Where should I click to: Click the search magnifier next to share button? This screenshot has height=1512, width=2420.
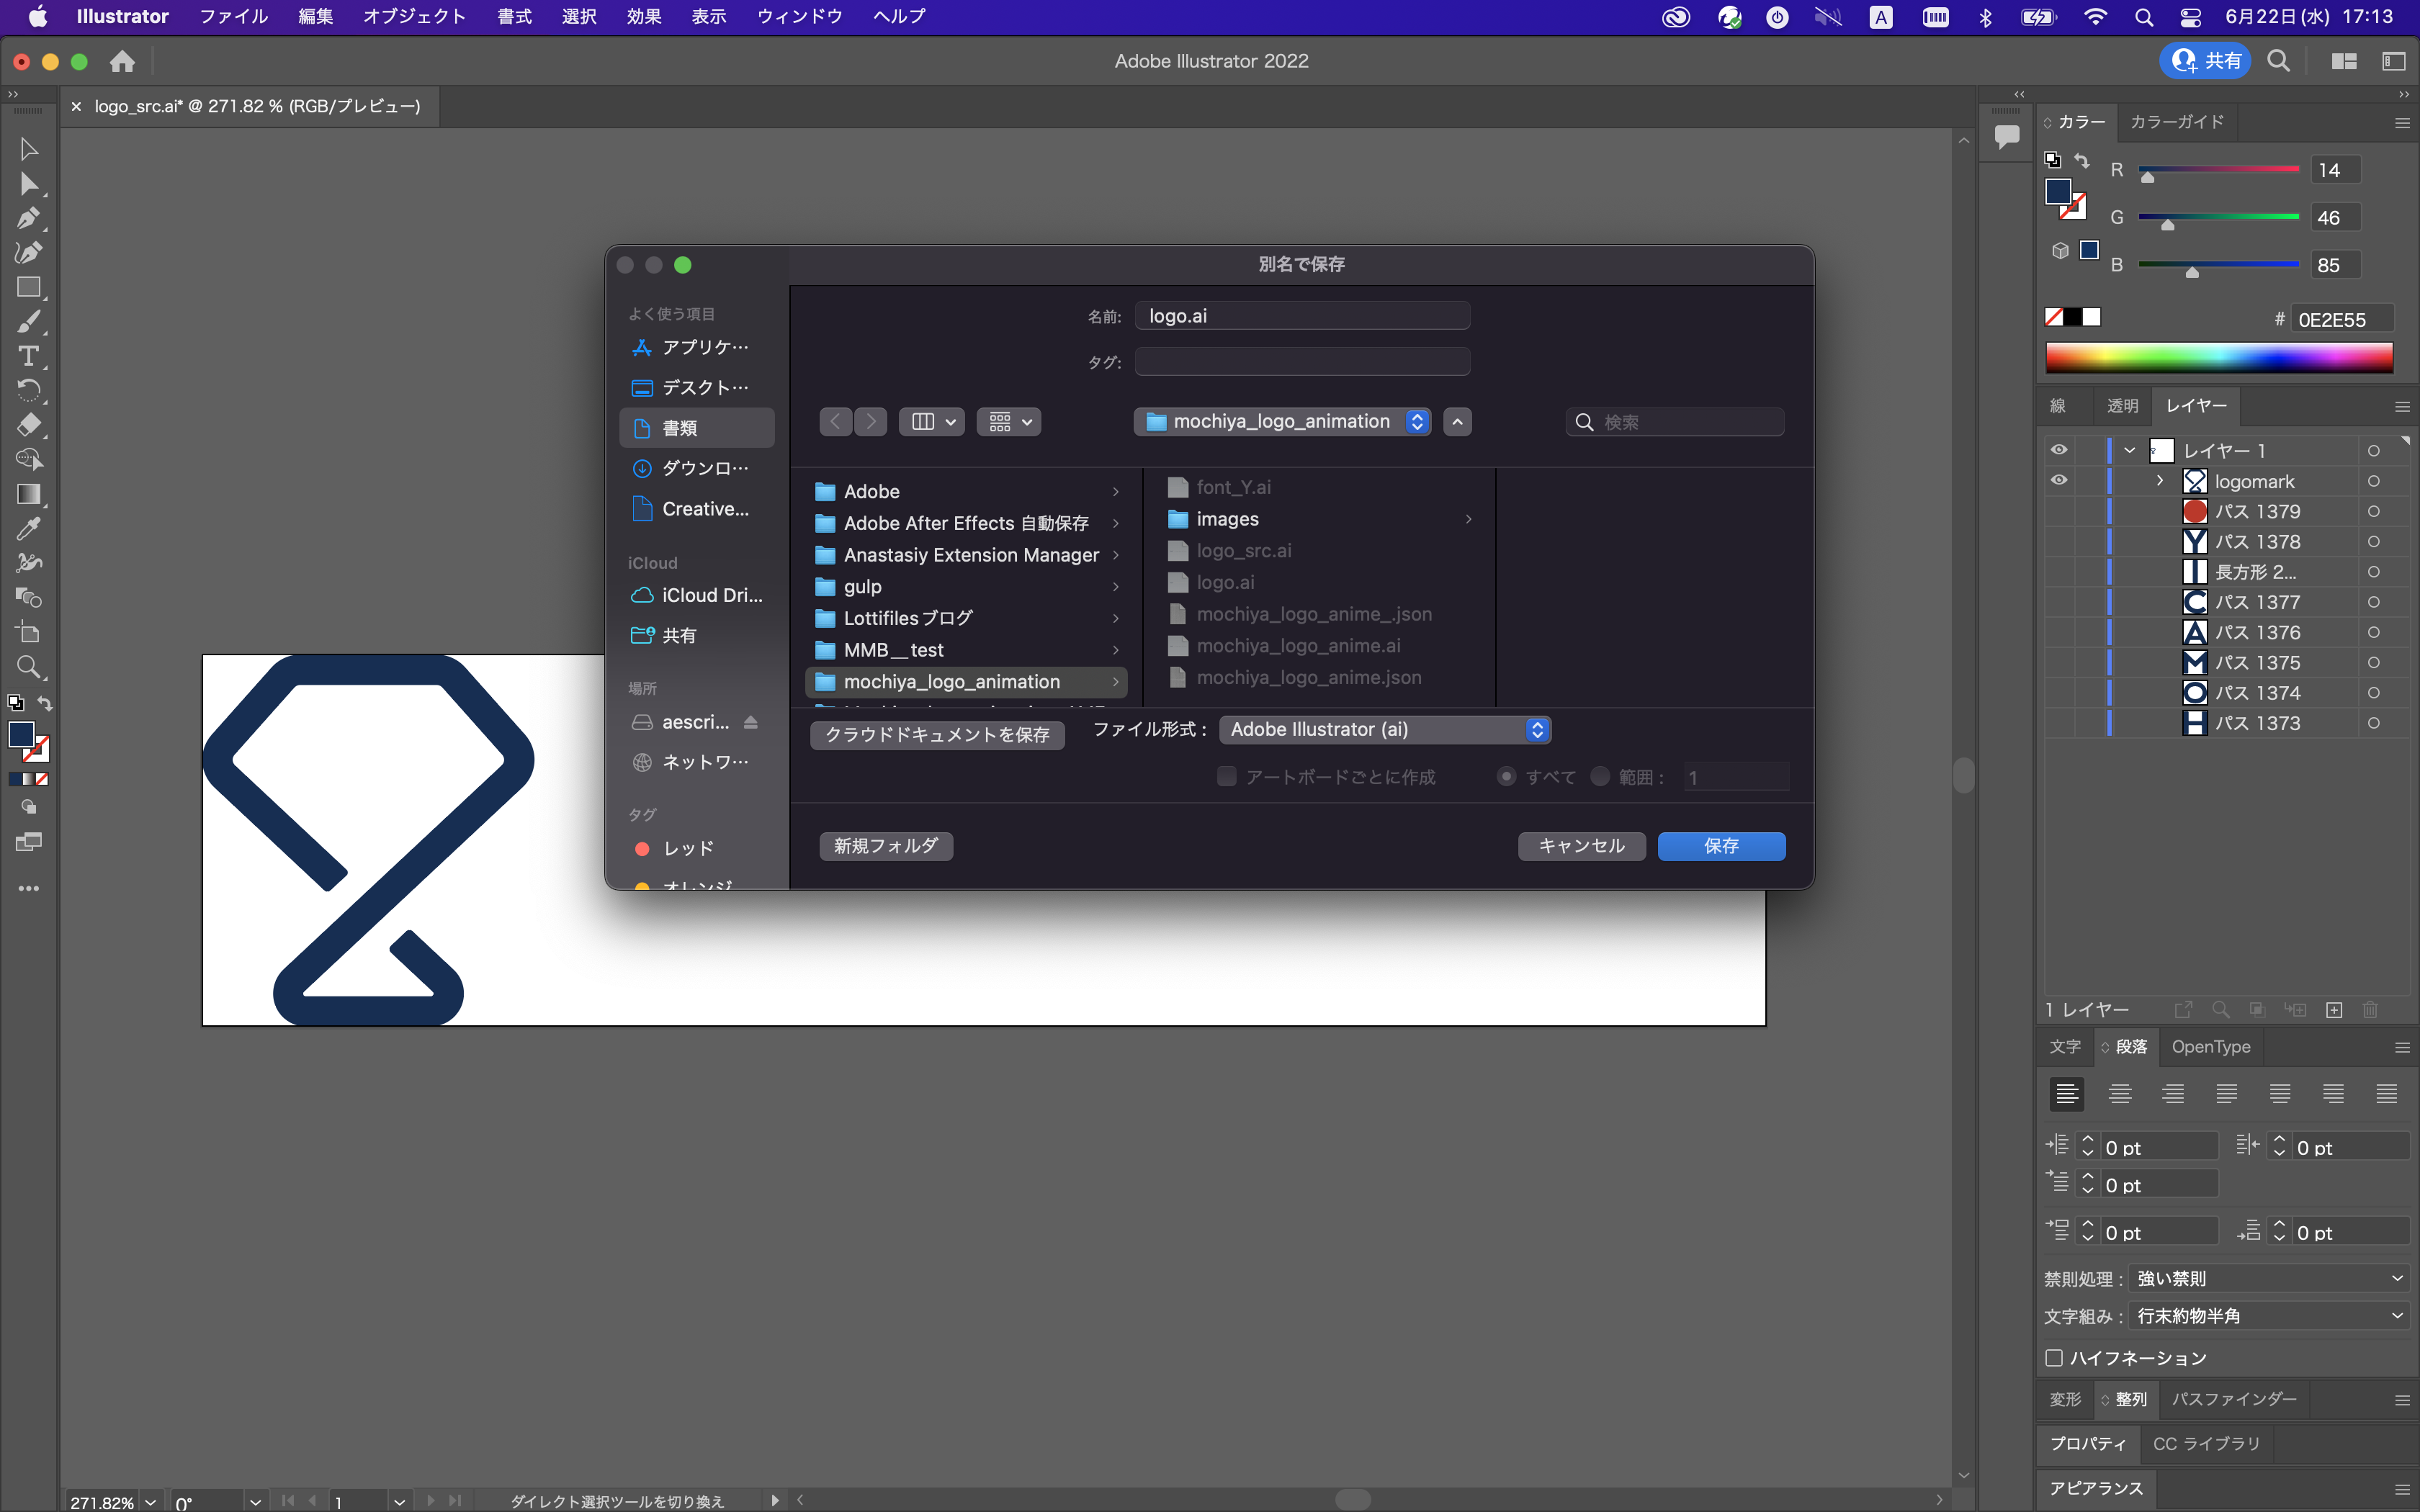(x=2278, y=61)
